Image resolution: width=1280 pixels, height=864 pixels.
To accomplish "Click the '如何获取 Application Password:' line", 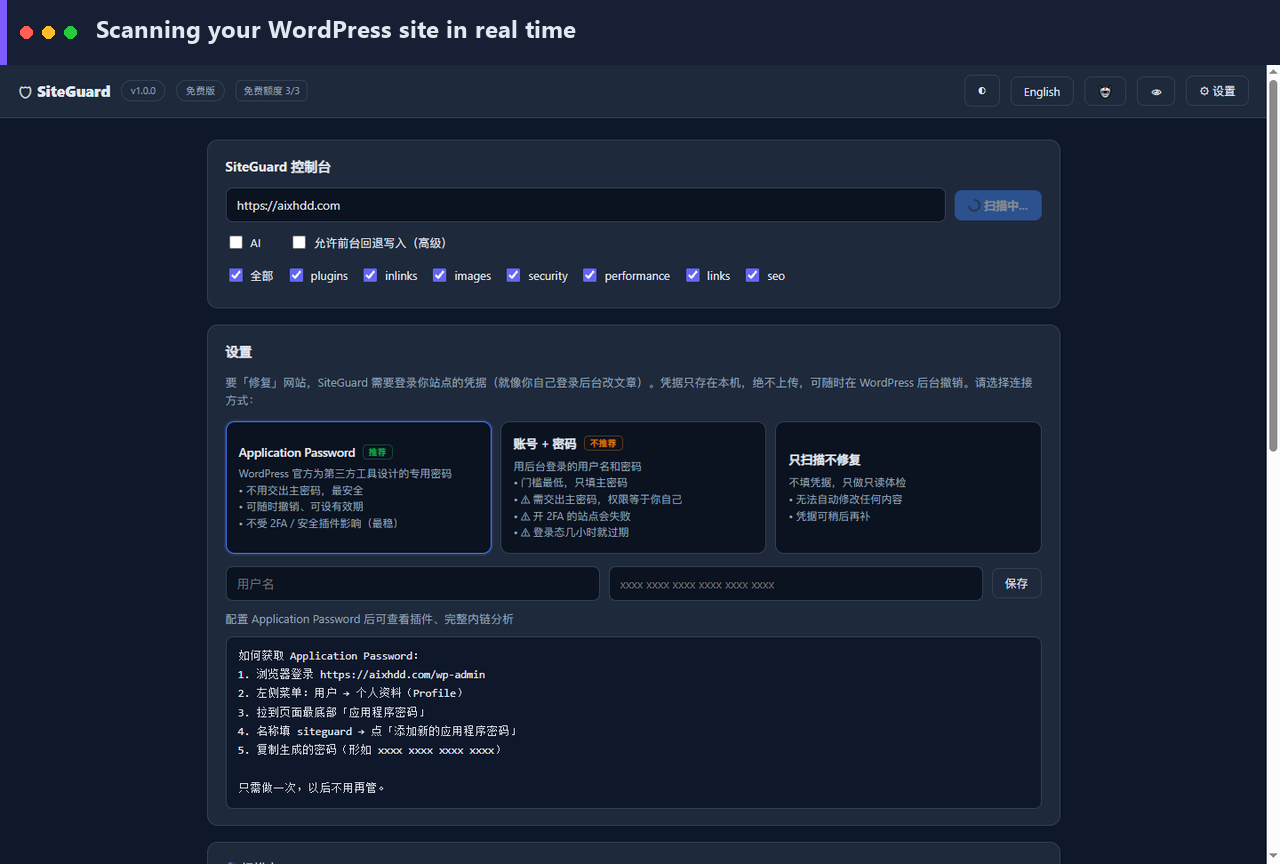I will (x=329, y=656).
